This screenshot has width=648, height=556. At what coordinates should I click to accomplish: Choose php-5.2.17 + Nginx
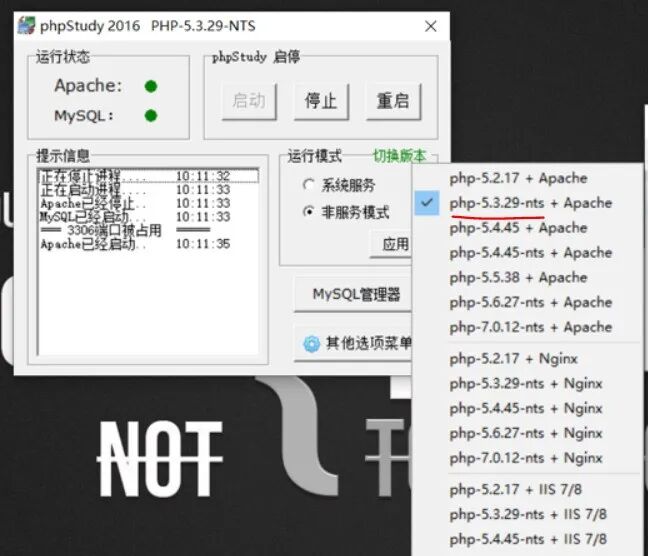[x=527, y=358]
